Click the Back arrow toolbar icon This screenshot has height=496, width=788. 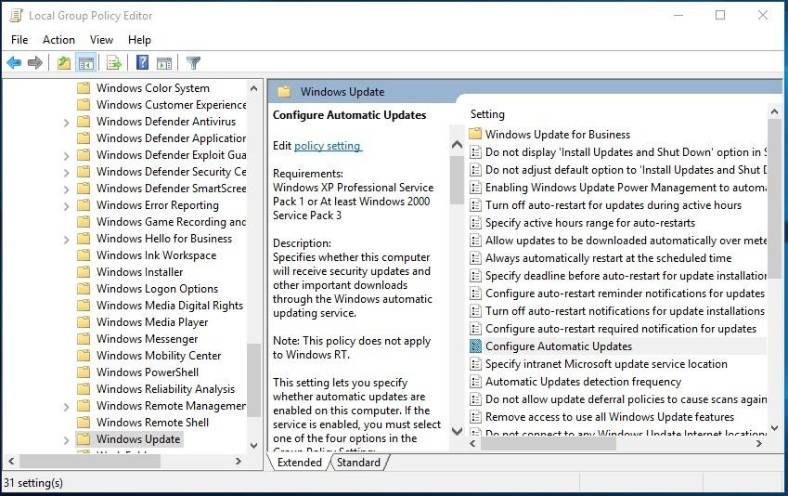coord(14,63)
